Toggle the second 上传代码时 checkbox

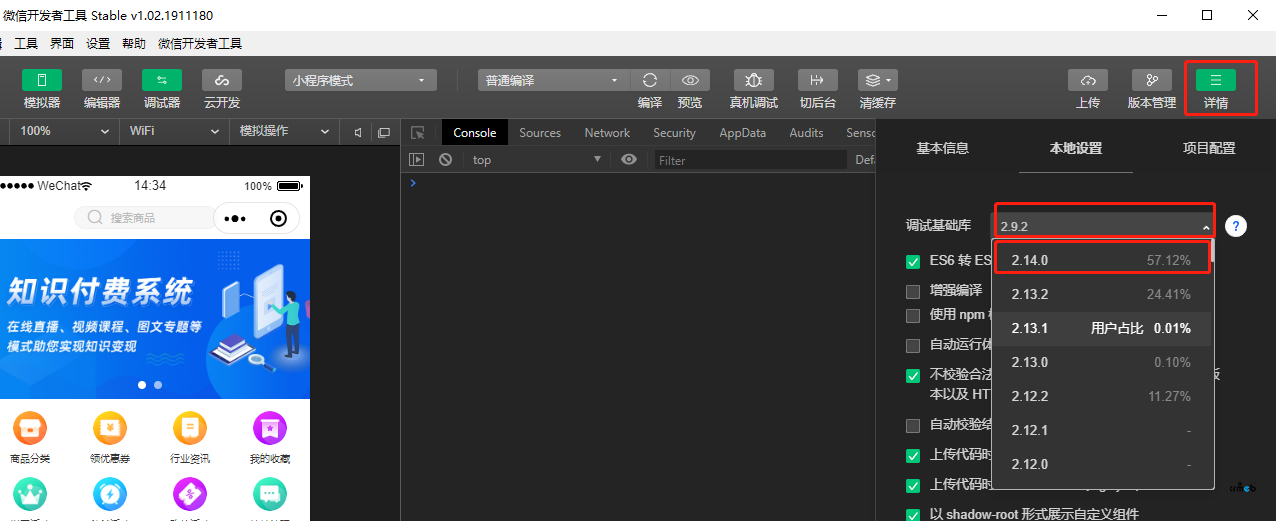tap(913, 486)
